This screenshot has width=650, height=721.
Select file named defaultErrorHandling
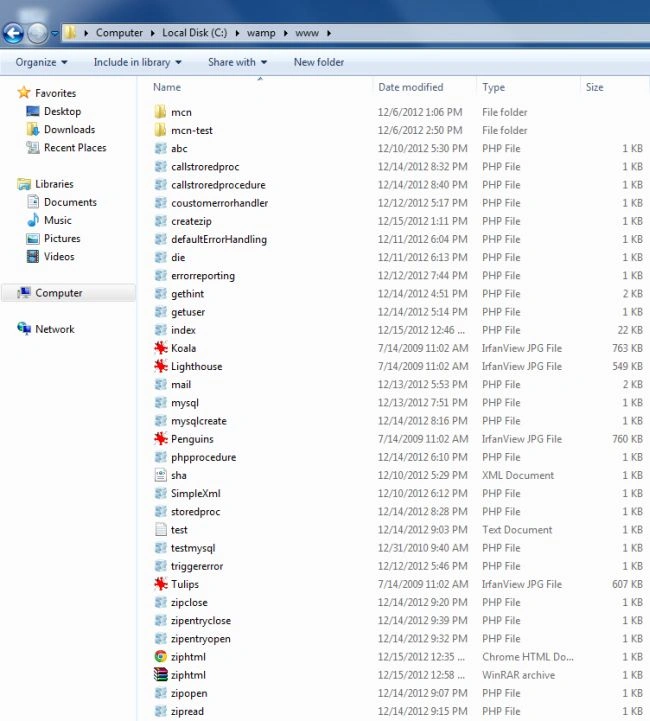tap(219, 239)
